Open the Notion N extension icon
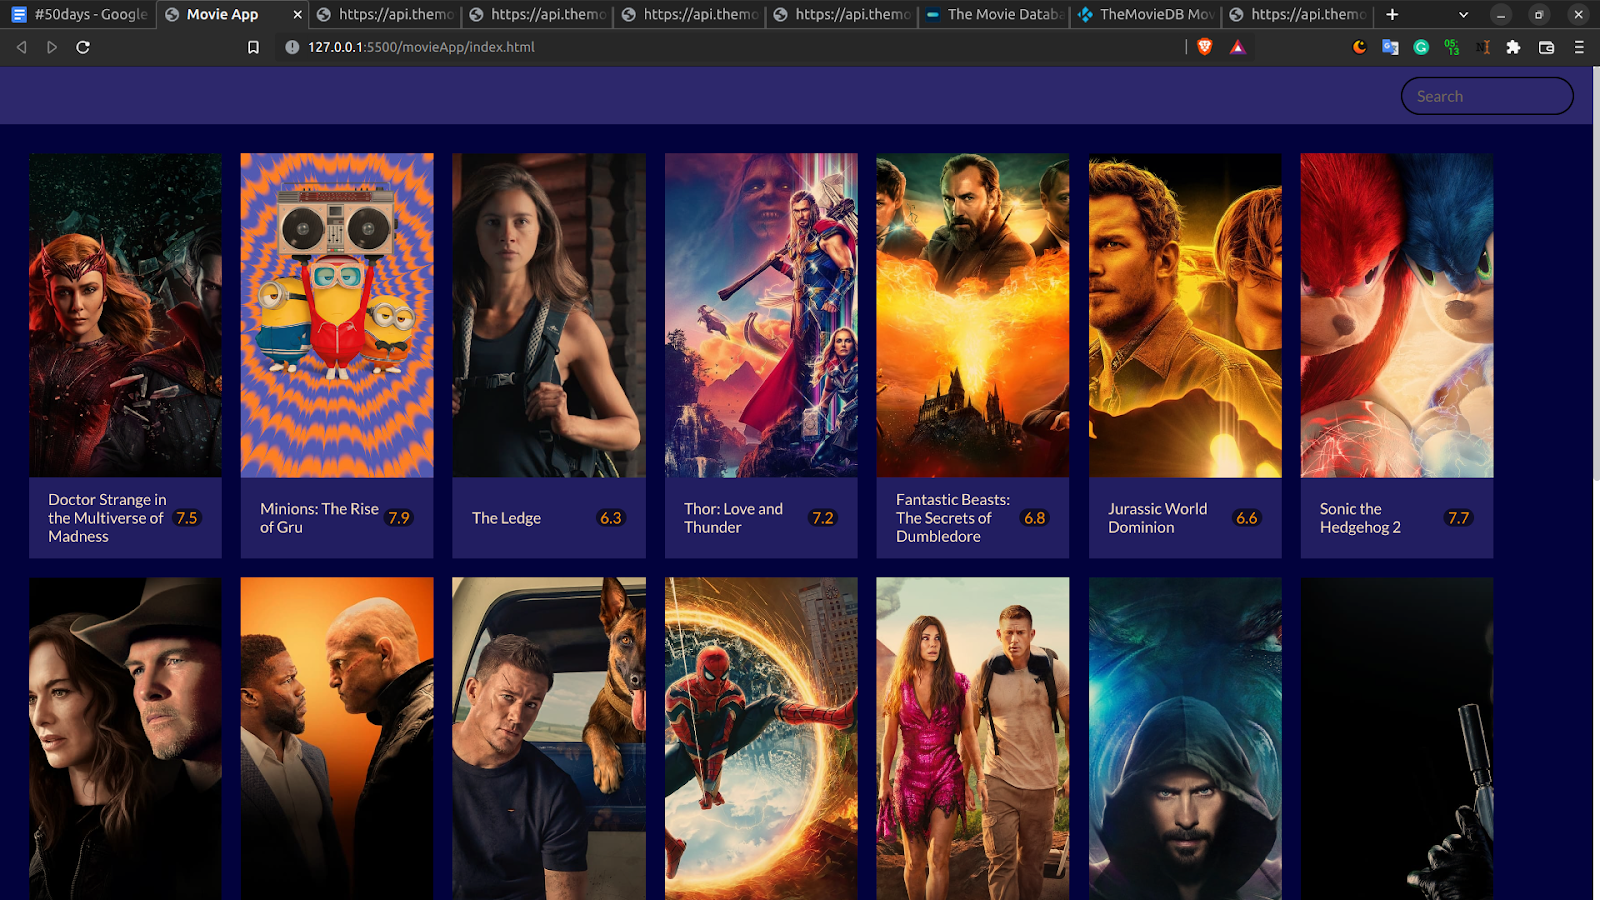 [x=1483, y=47]
